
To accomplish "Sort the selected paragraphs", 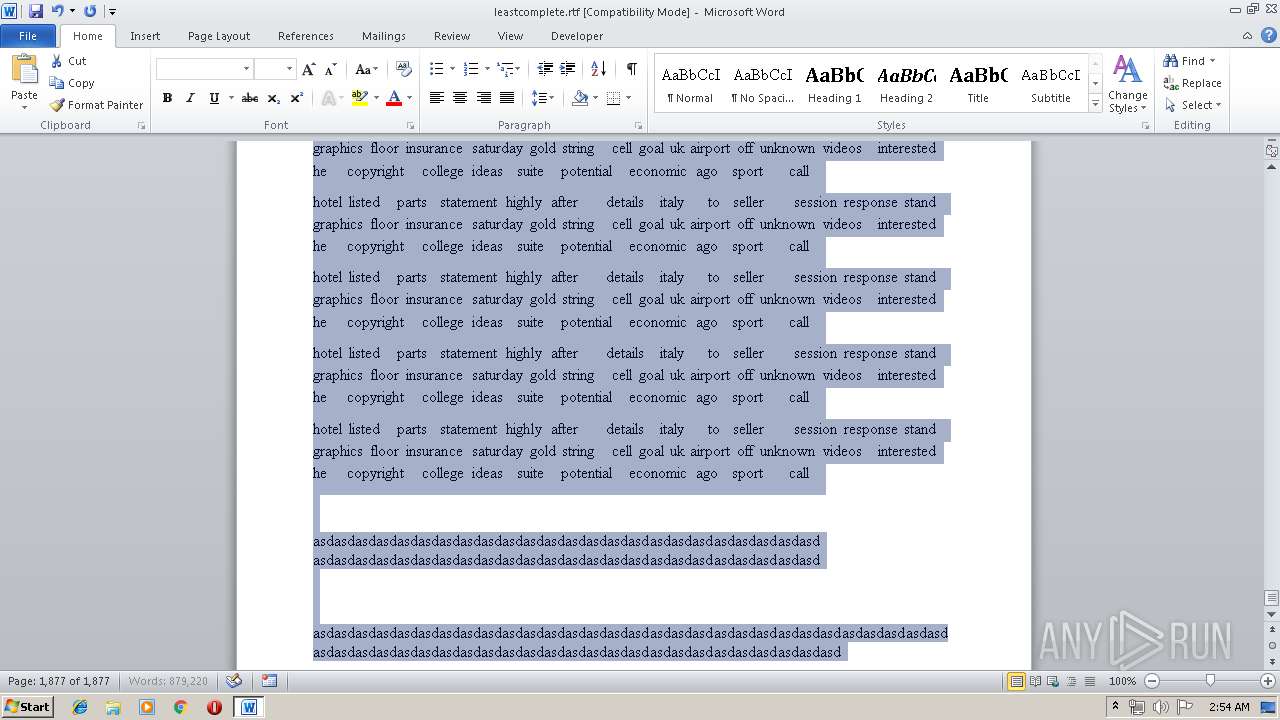I will click(598, 69).
